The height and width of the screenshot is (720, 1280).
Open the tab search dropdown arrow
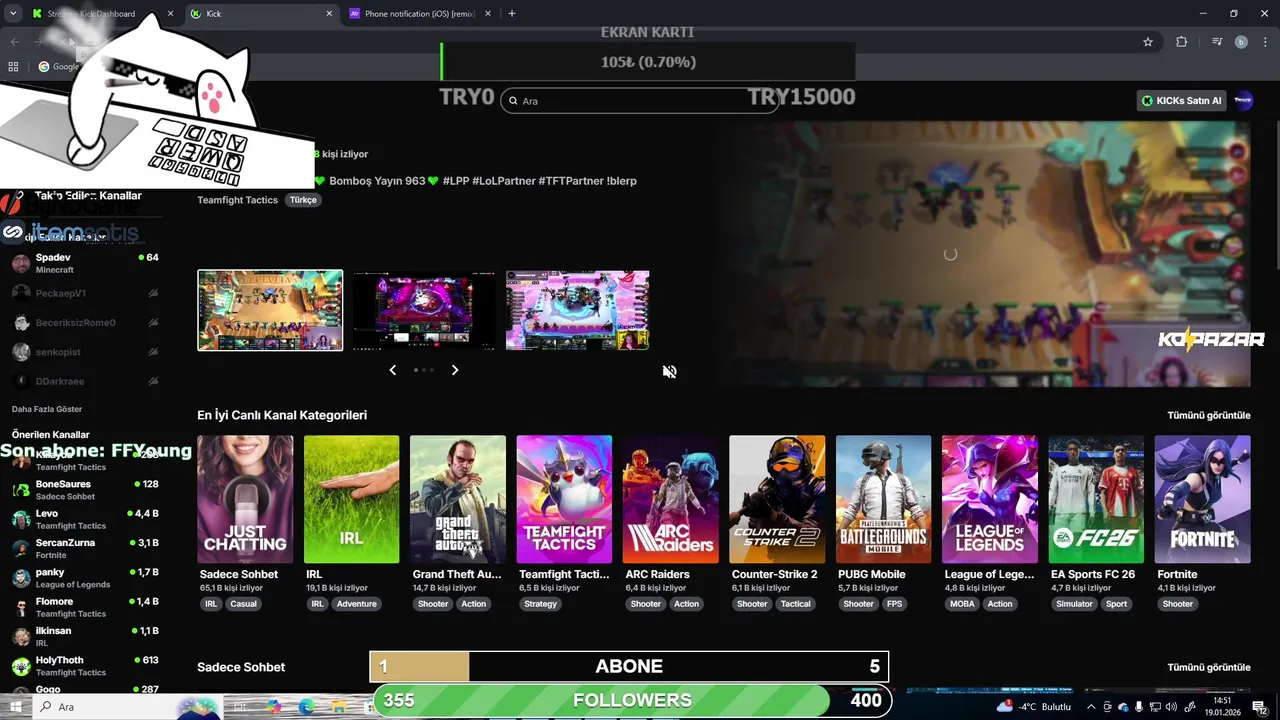point(13,14)
